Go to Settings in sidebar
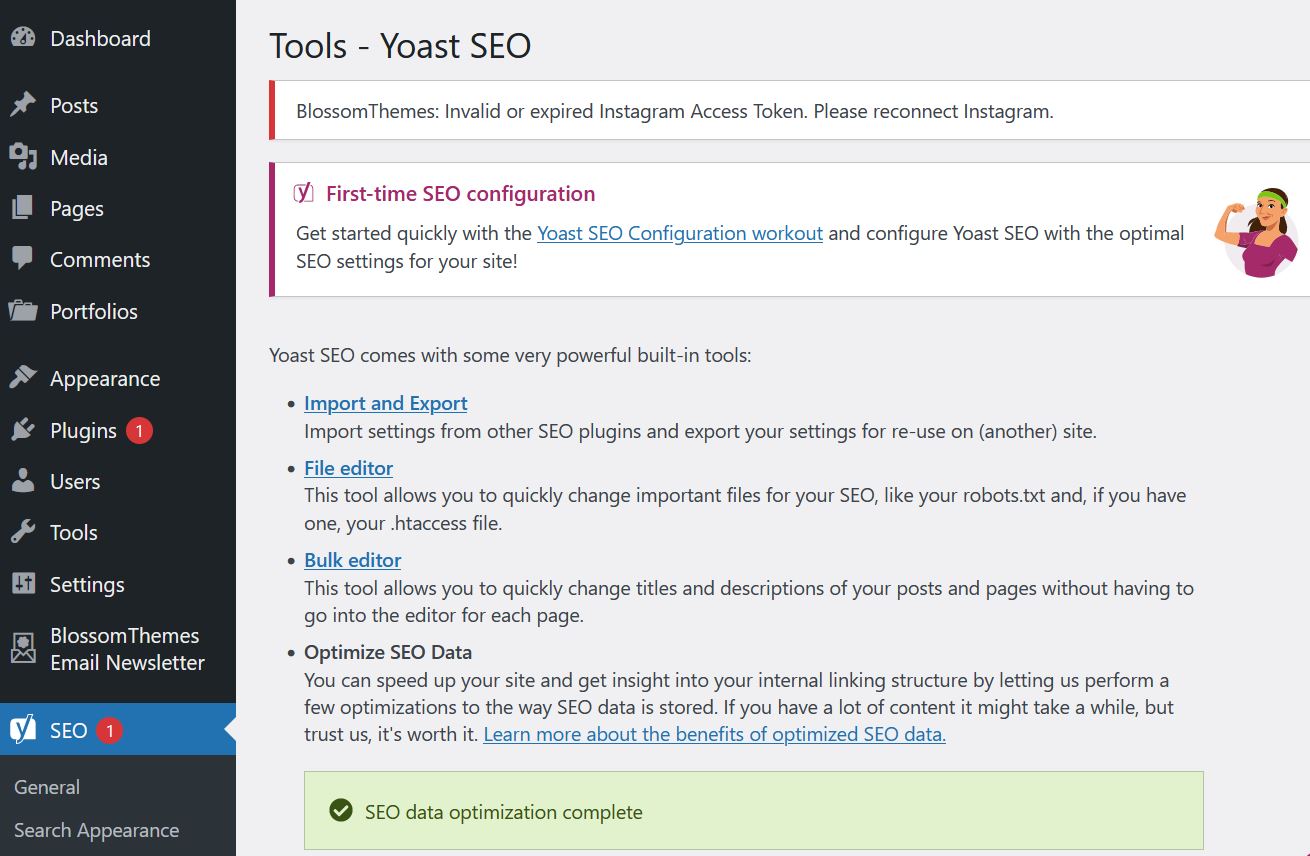The height and width of the screenshot is (856, 1310). click(87, 584)
